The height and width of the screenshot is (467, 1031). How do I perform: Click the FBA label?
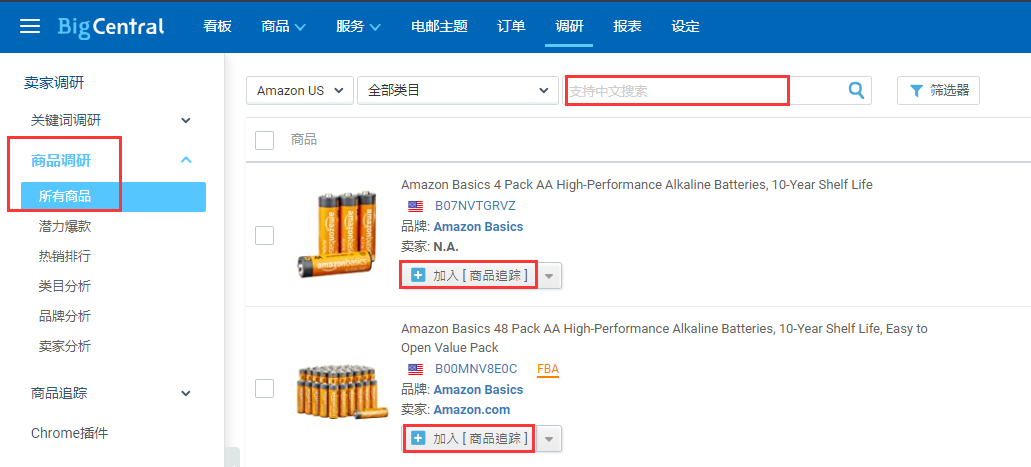pyautogui.click(x=548, y=369)
